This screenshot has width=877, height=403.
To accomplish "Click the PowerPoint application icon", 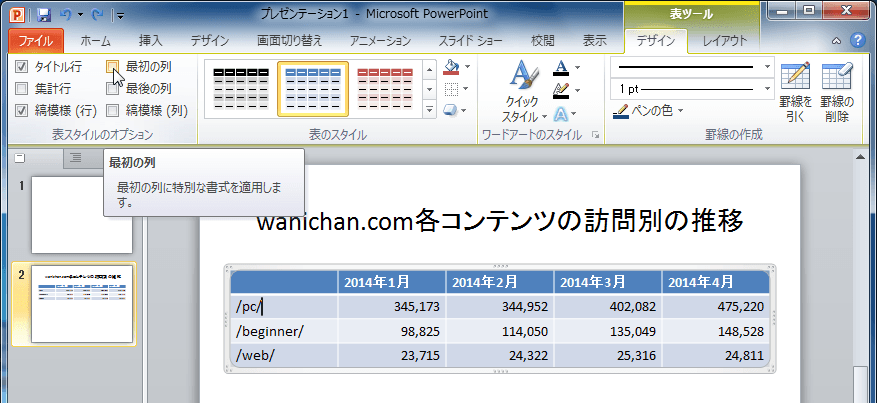I will click(x=18, y=14).
